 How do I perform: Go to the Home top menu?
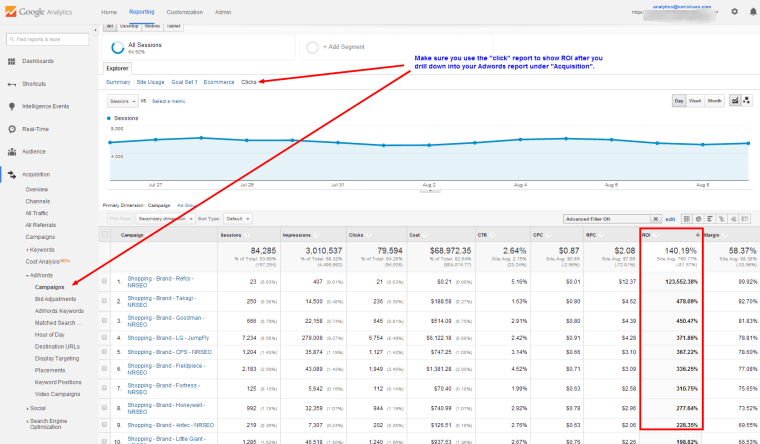coord(109,12)
